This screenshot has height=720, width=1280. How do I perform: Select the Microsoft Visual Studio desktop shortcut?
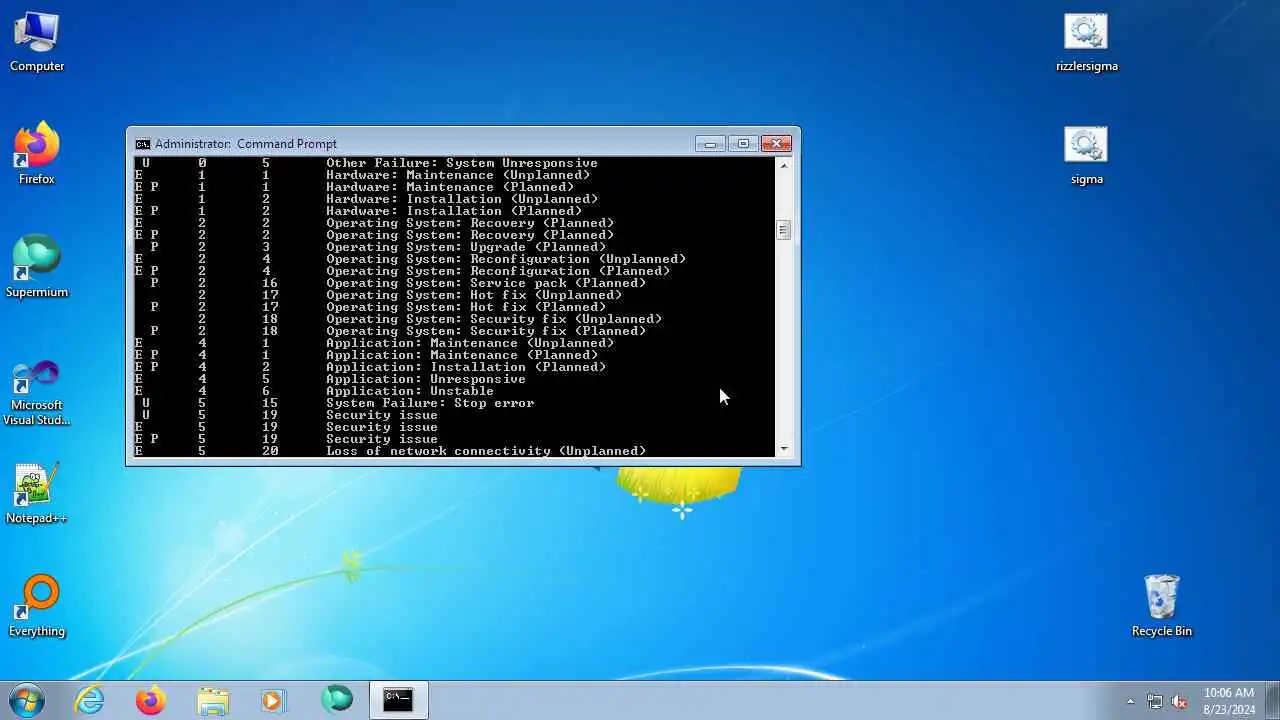[37, 393]
